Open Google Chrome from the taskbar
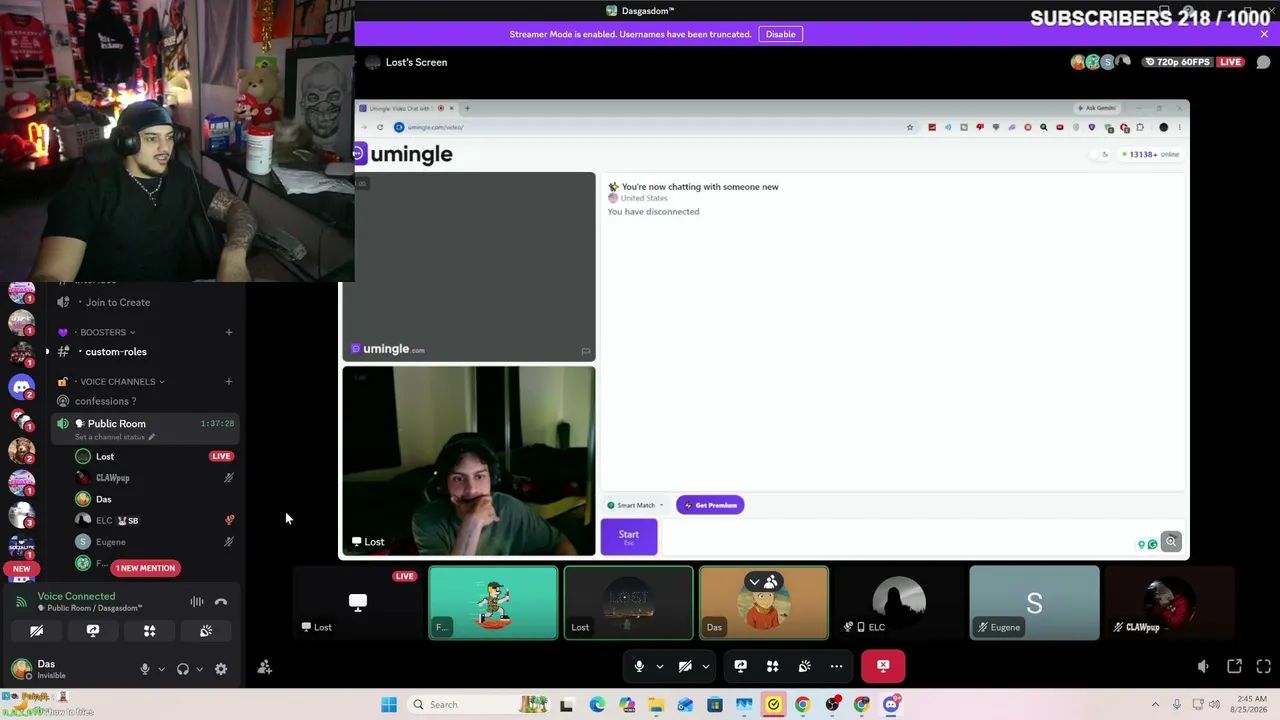 [x=803, y=705]
